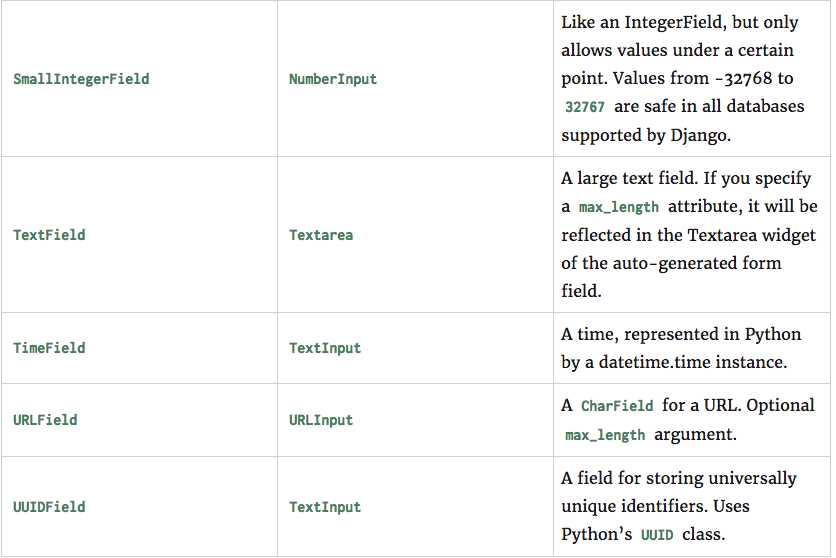
Task: Click TextInput in the UUIDField row
Action: coord(325,507)
